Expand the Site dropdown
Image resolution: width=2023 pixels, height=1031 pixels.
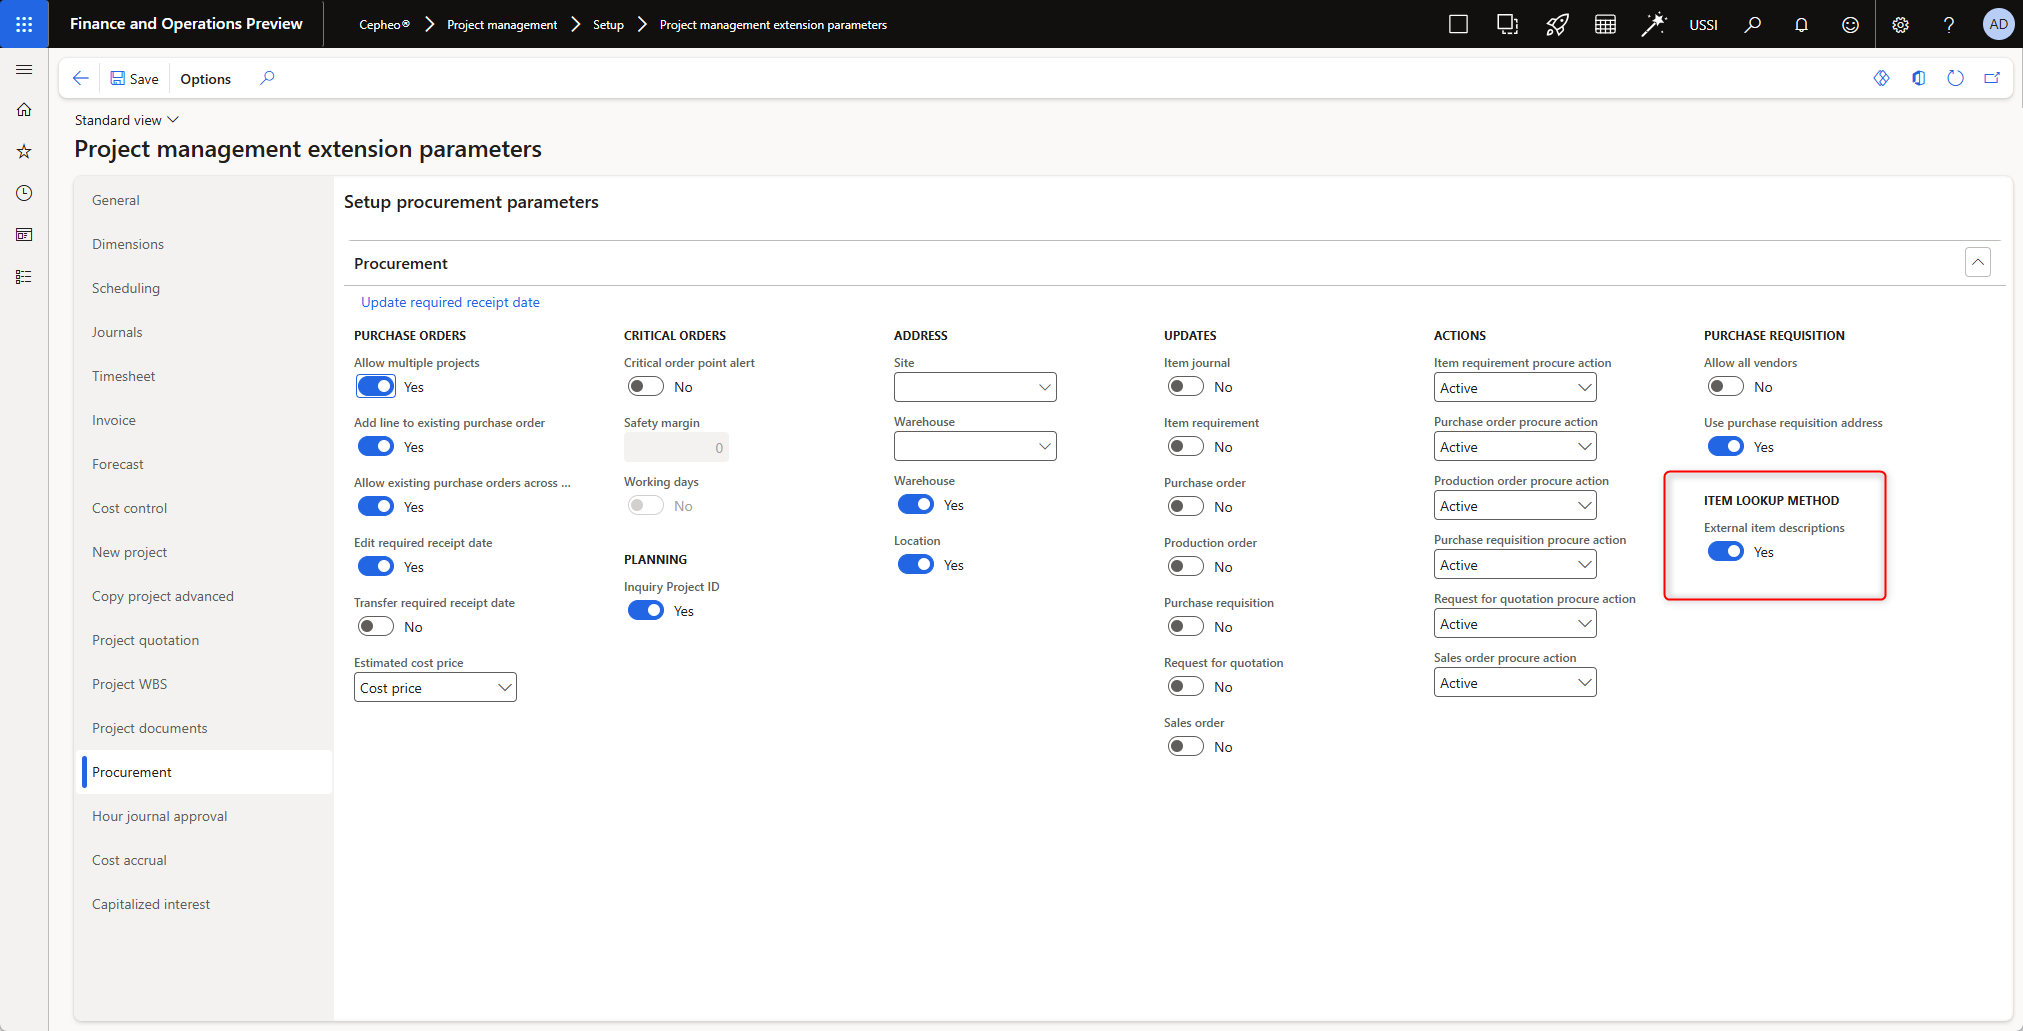[x=974, y=387]
